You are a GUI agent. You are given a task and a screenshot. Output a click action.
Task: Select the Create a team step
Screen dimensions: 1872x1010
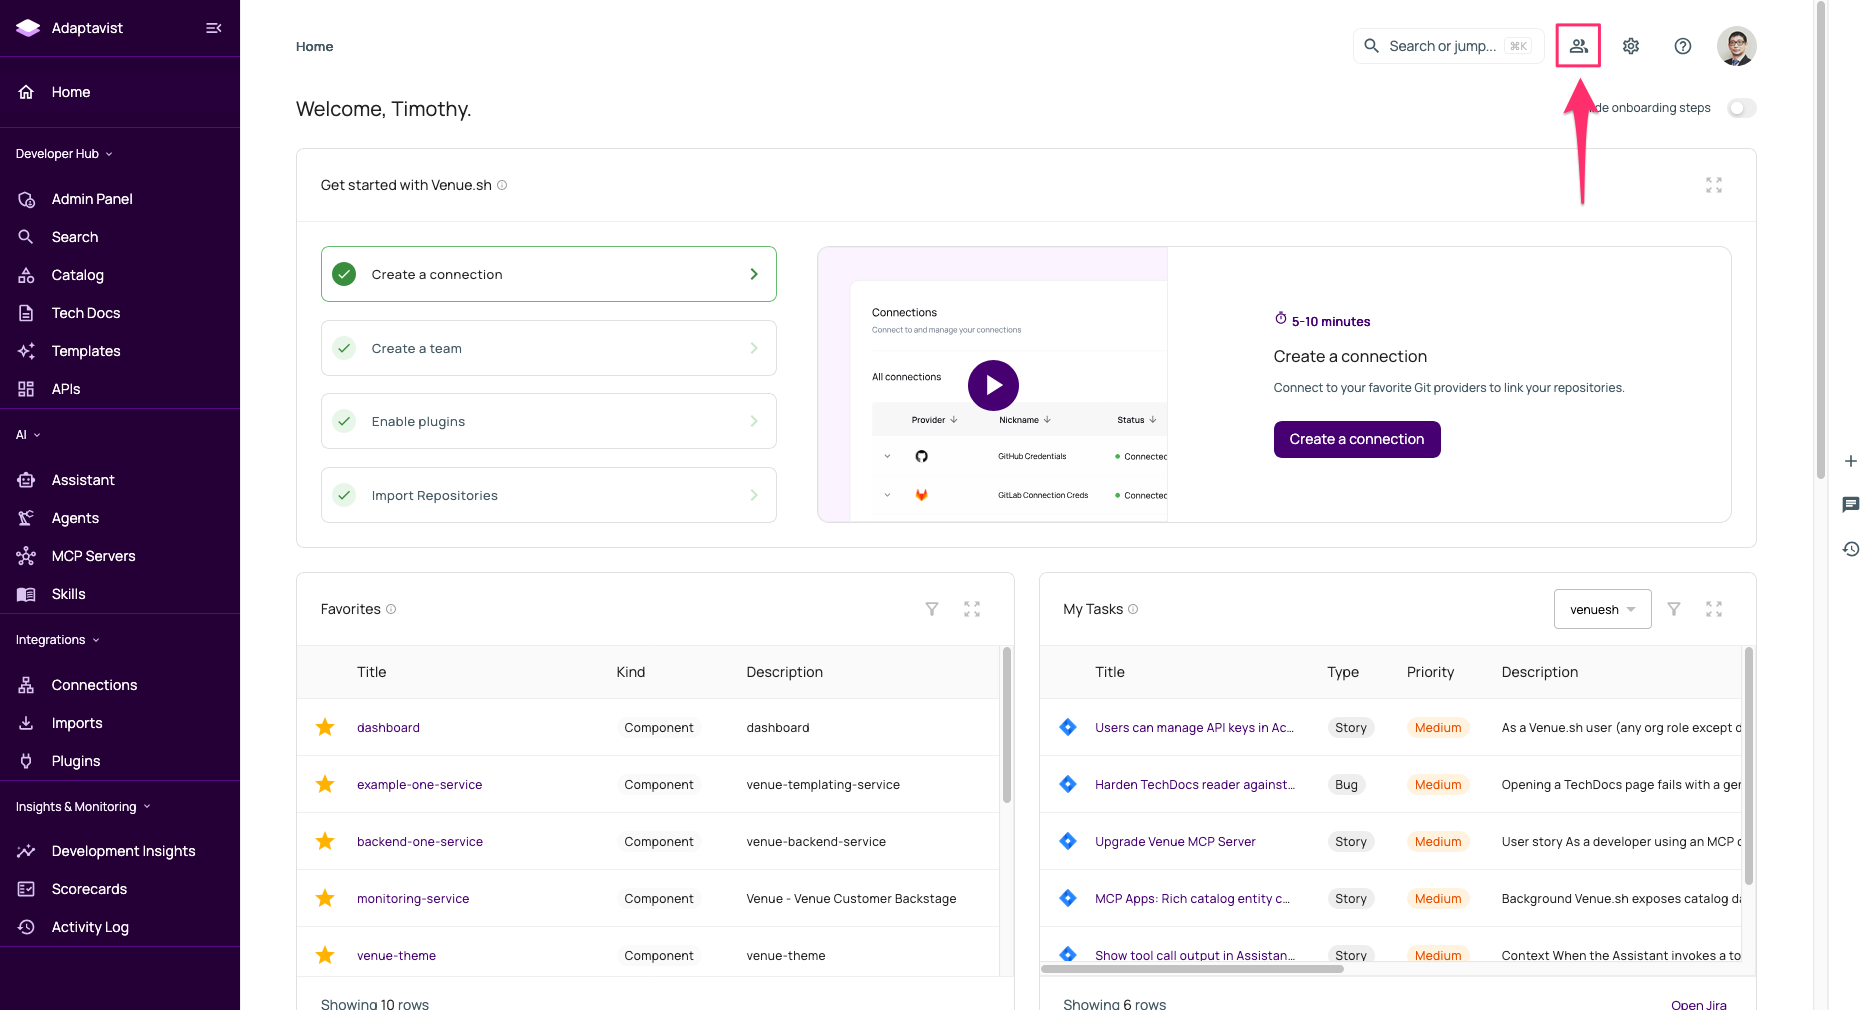(x=549, y=348)
